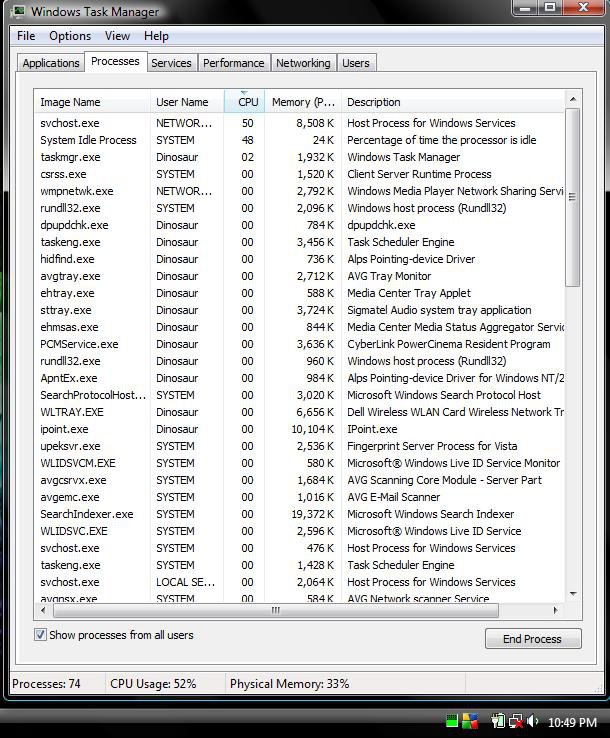Click the 10:49 PM system clock
Image resolution: width=610 pixels, height=738 pixels.
[x=572, y=722]
